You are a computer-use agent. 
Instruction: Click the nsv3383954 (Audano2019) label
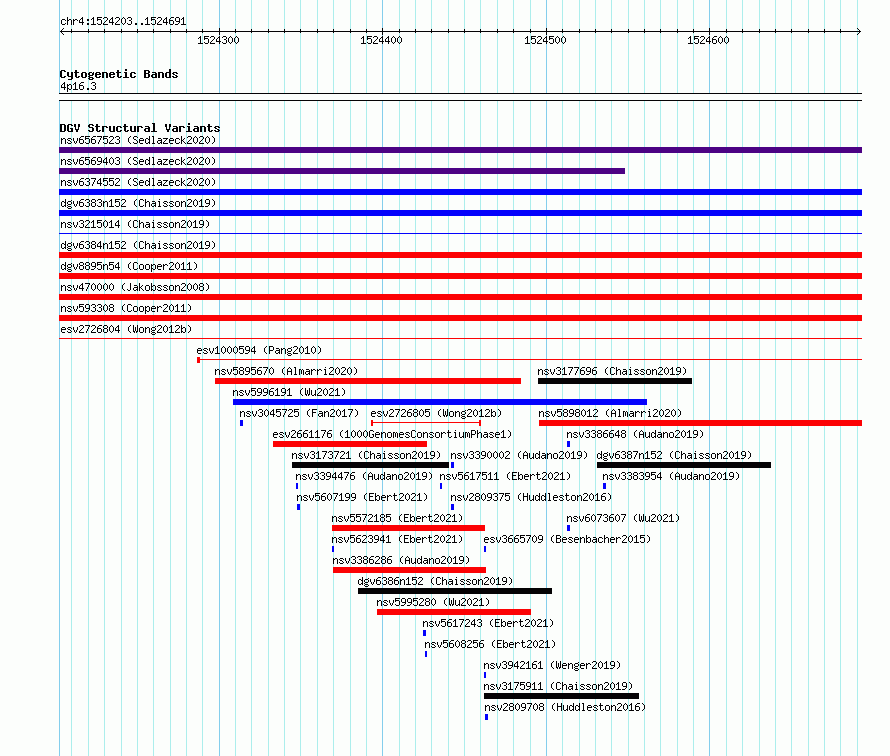click(x=671, y=476)
